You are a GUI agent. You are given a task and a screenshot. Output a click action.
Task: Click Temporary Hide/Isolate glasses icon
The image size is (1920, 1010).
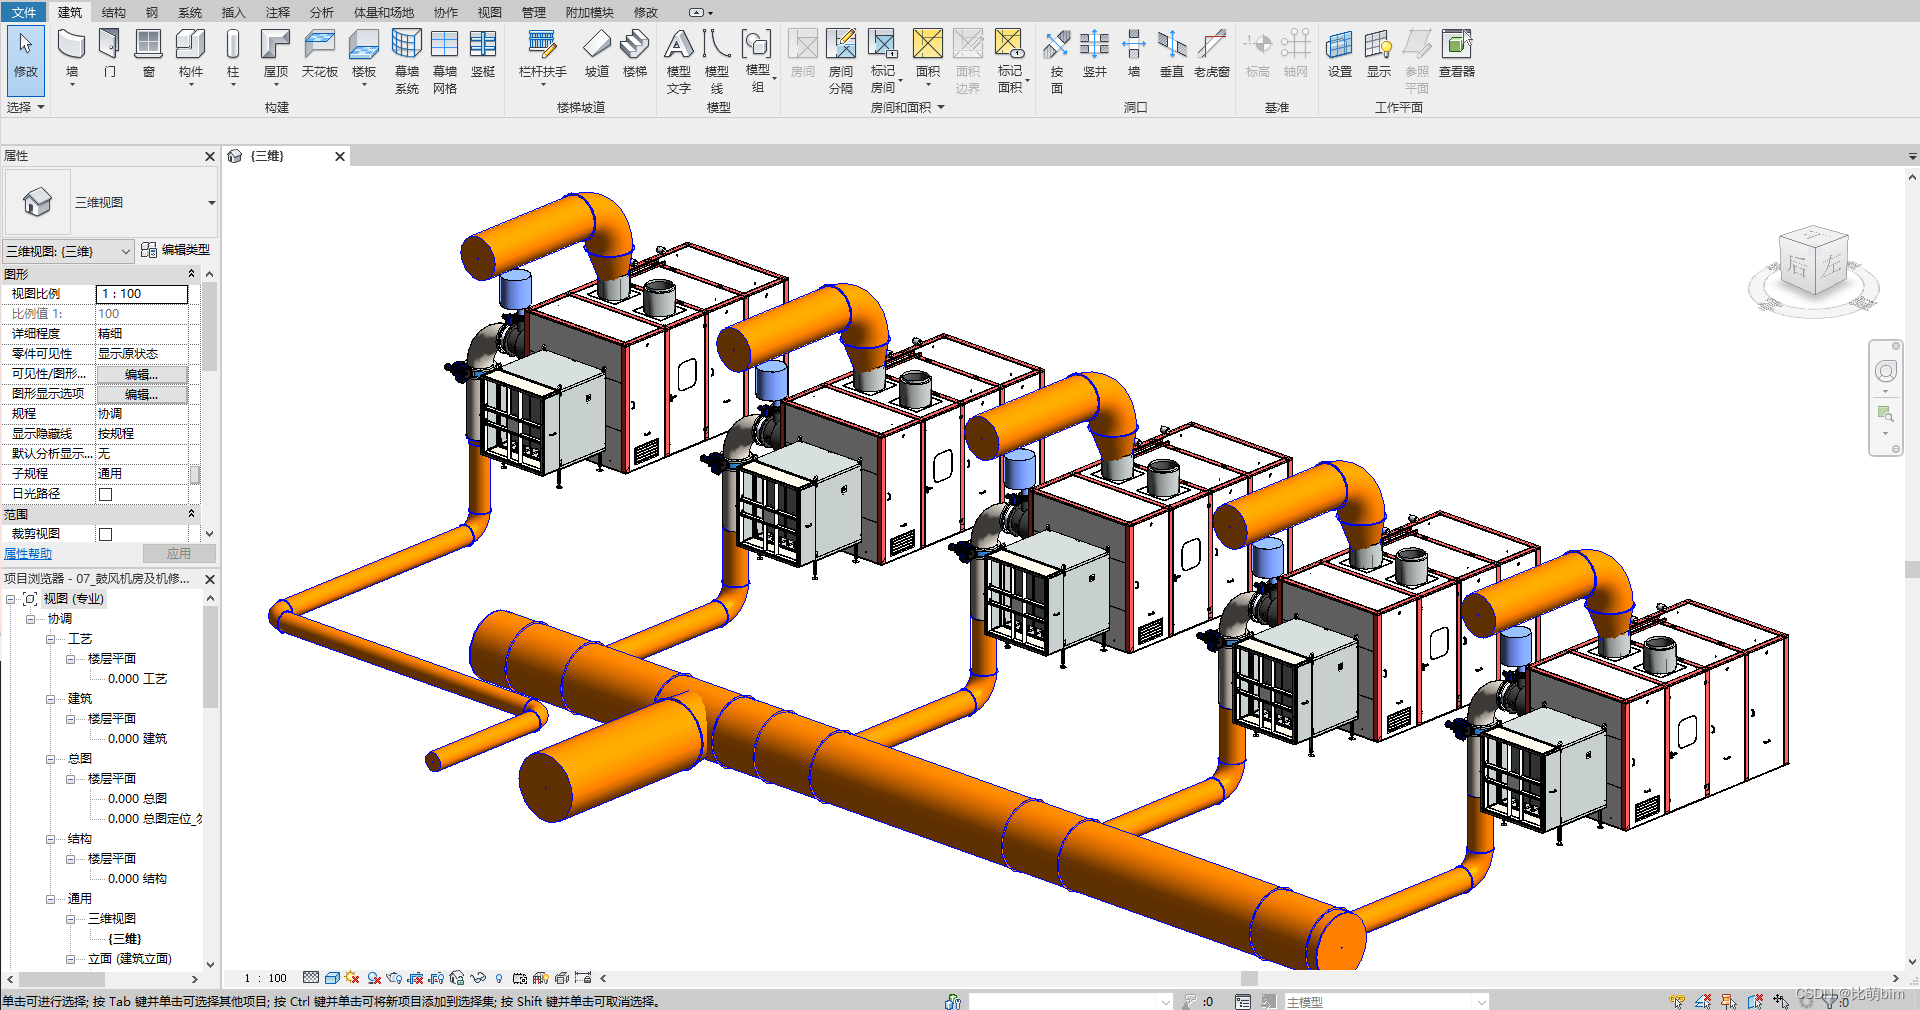tap(478, 978)
